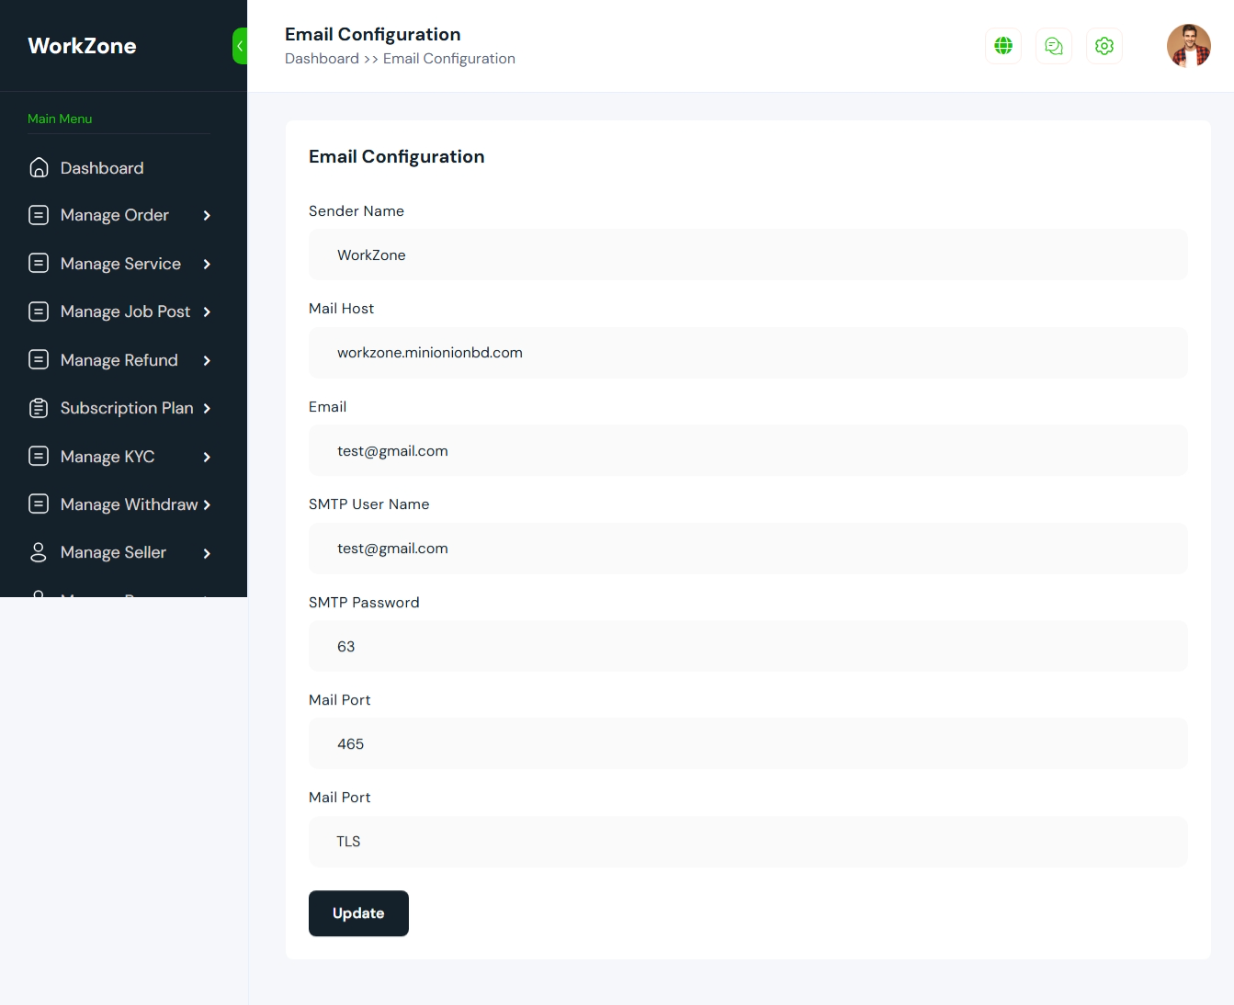Focus the Email field

click(x=747, y=451)
